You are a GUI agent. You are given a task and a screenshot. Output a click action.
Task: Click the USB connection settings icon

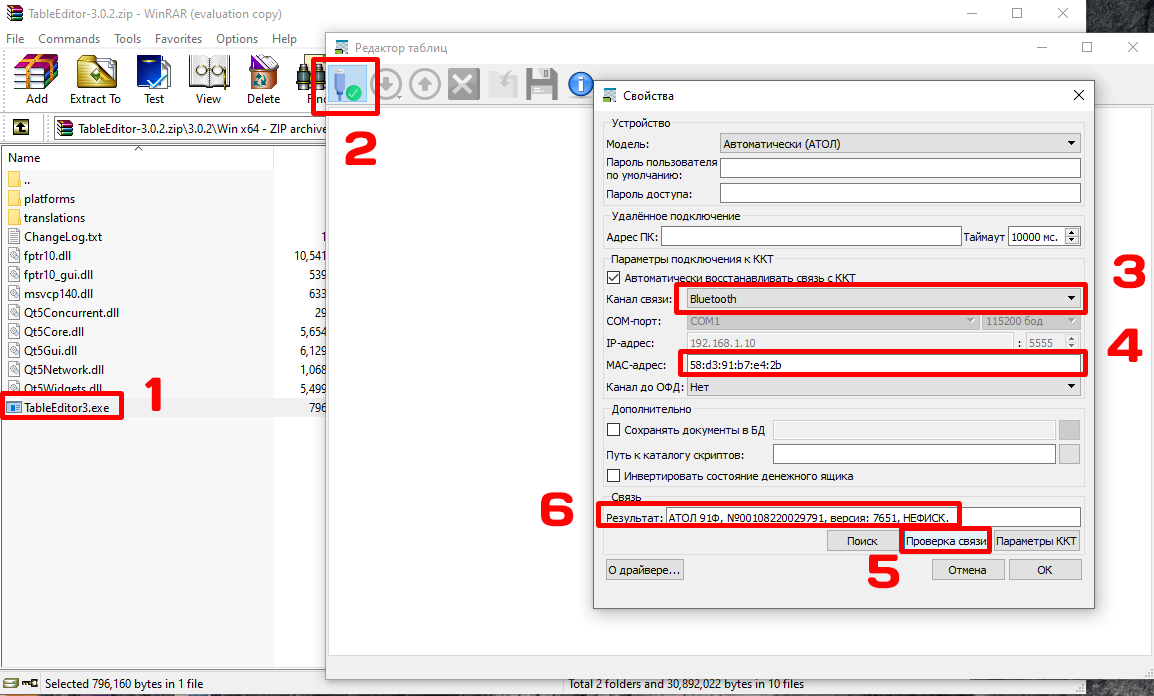(346, 84)
